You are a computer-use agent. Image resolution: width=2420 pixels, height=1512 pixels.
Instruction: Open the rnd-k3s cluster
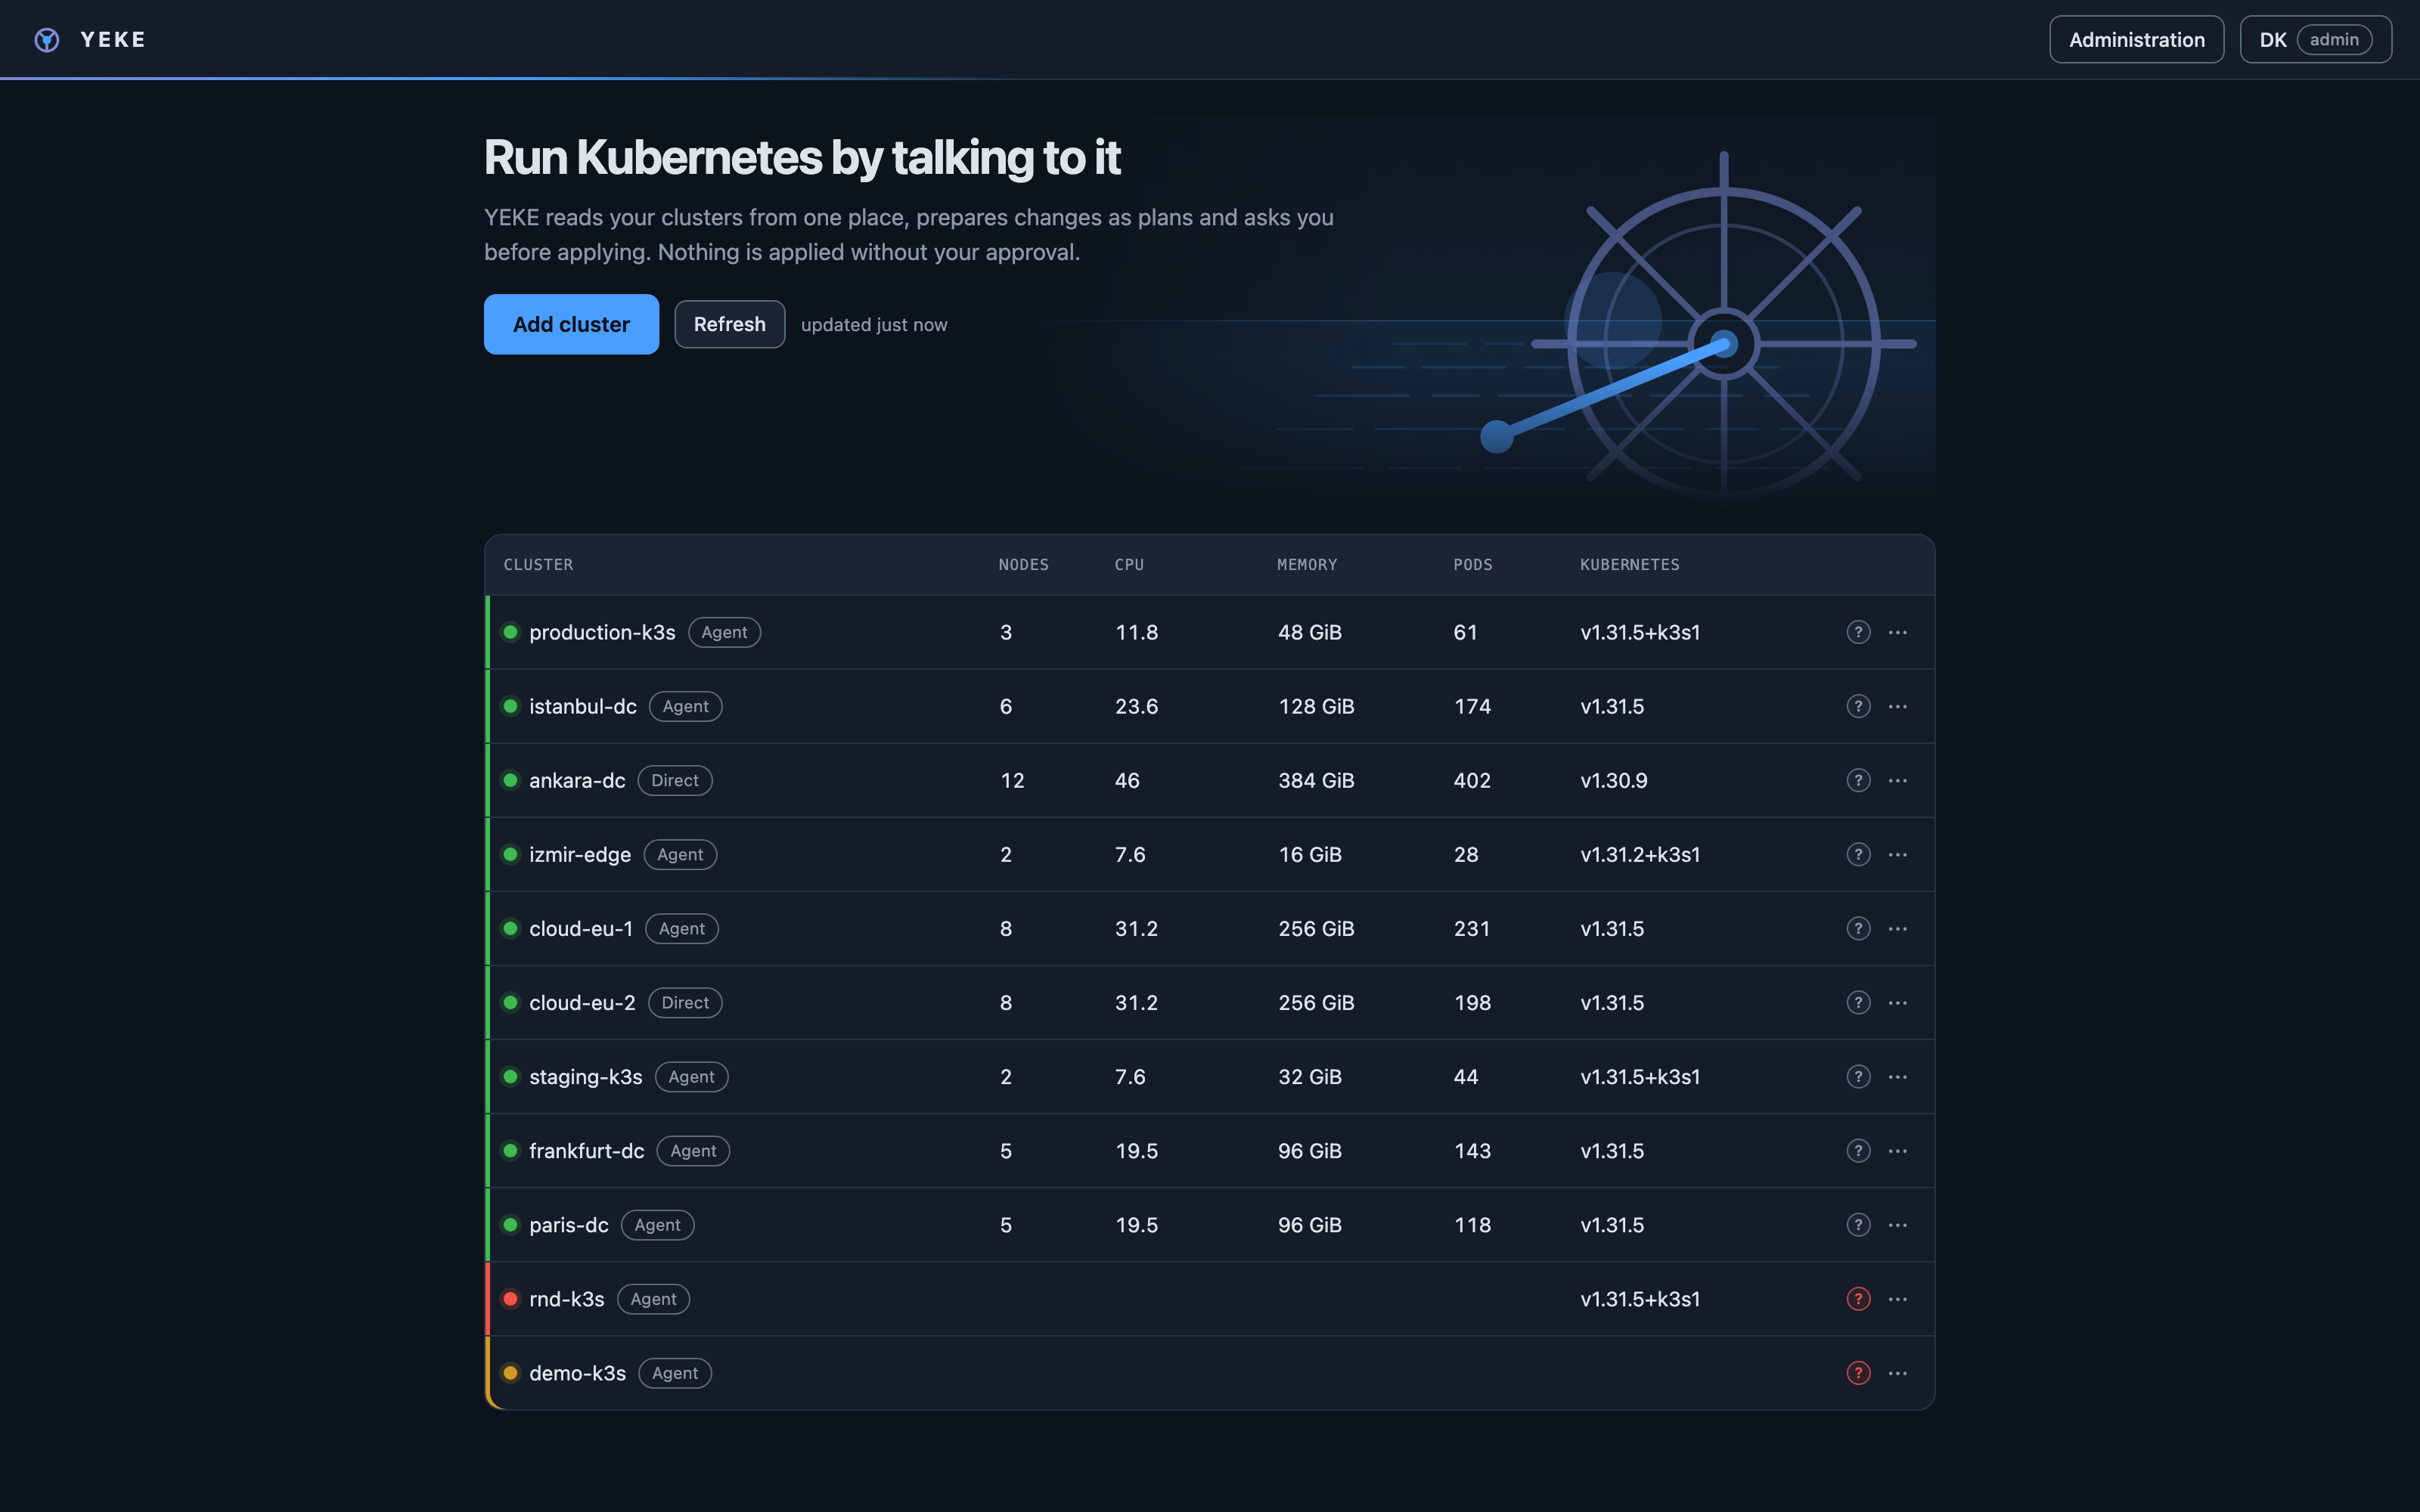567,1298
